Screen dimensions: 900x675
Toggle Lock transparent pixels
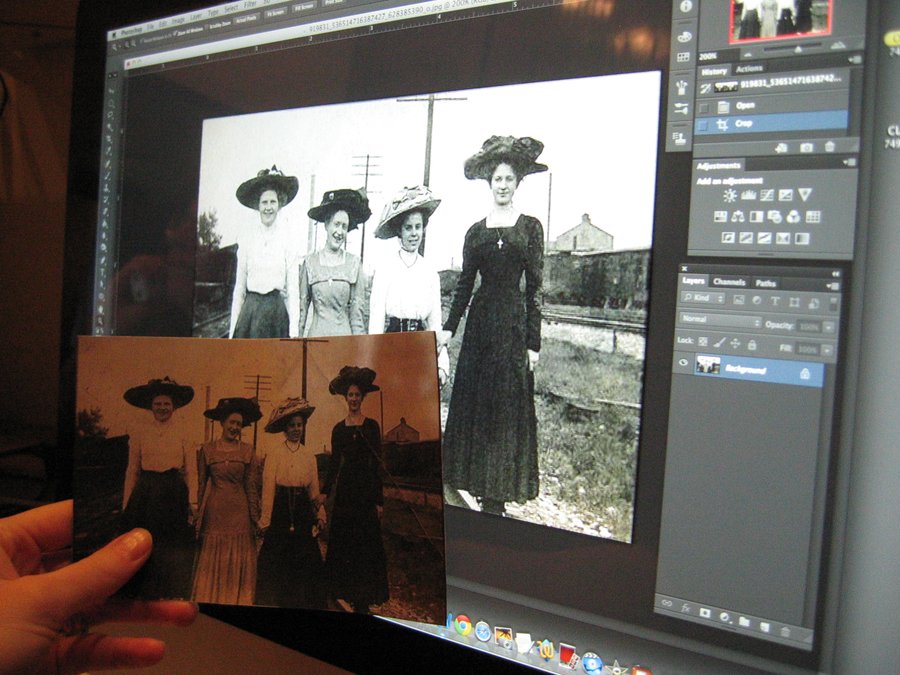[x=703, y=341]
